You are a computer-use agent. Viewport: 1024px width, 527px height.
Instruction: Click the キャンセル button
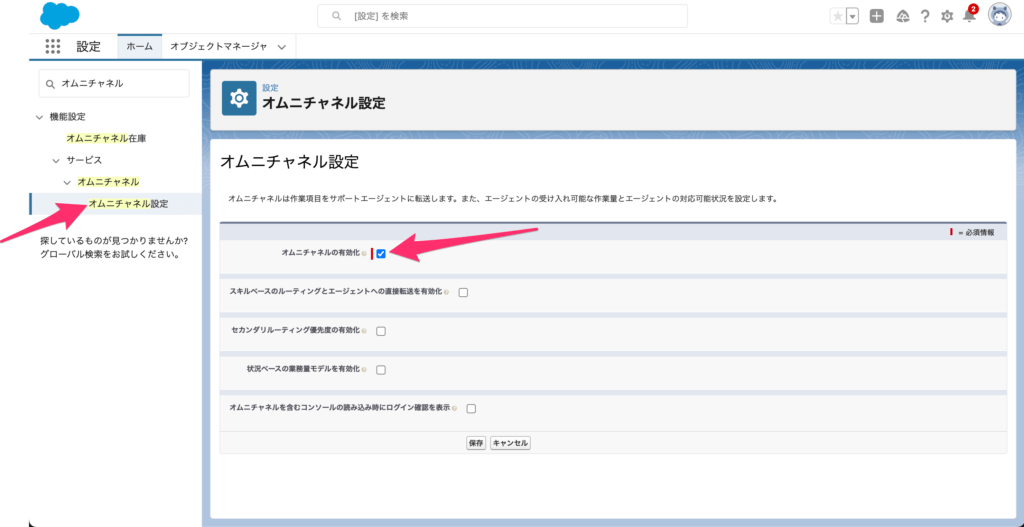point(511,443)
